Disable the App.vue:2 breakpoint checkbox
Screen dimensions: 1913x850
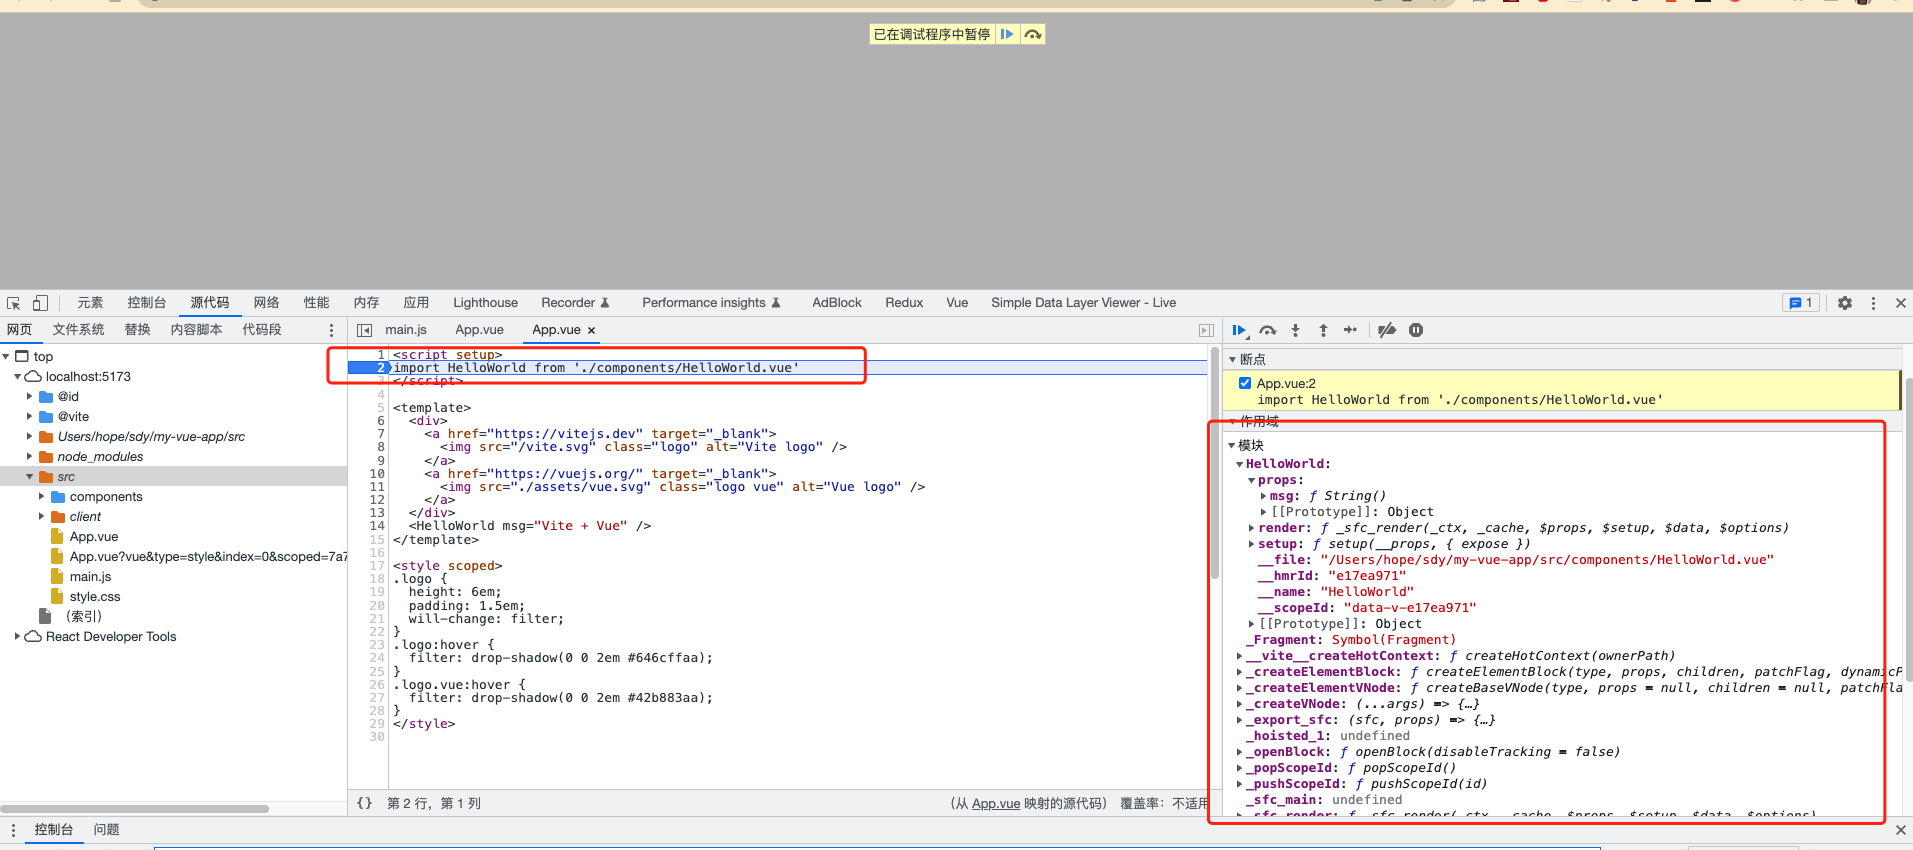1245,383
